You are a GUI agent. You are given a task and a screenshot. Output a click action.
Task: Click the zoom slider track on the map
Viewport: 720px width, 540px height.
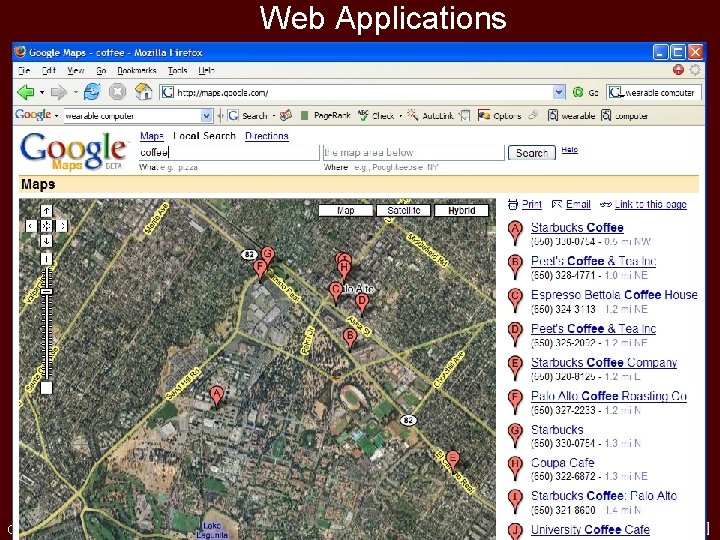click(x=46, y=324)
